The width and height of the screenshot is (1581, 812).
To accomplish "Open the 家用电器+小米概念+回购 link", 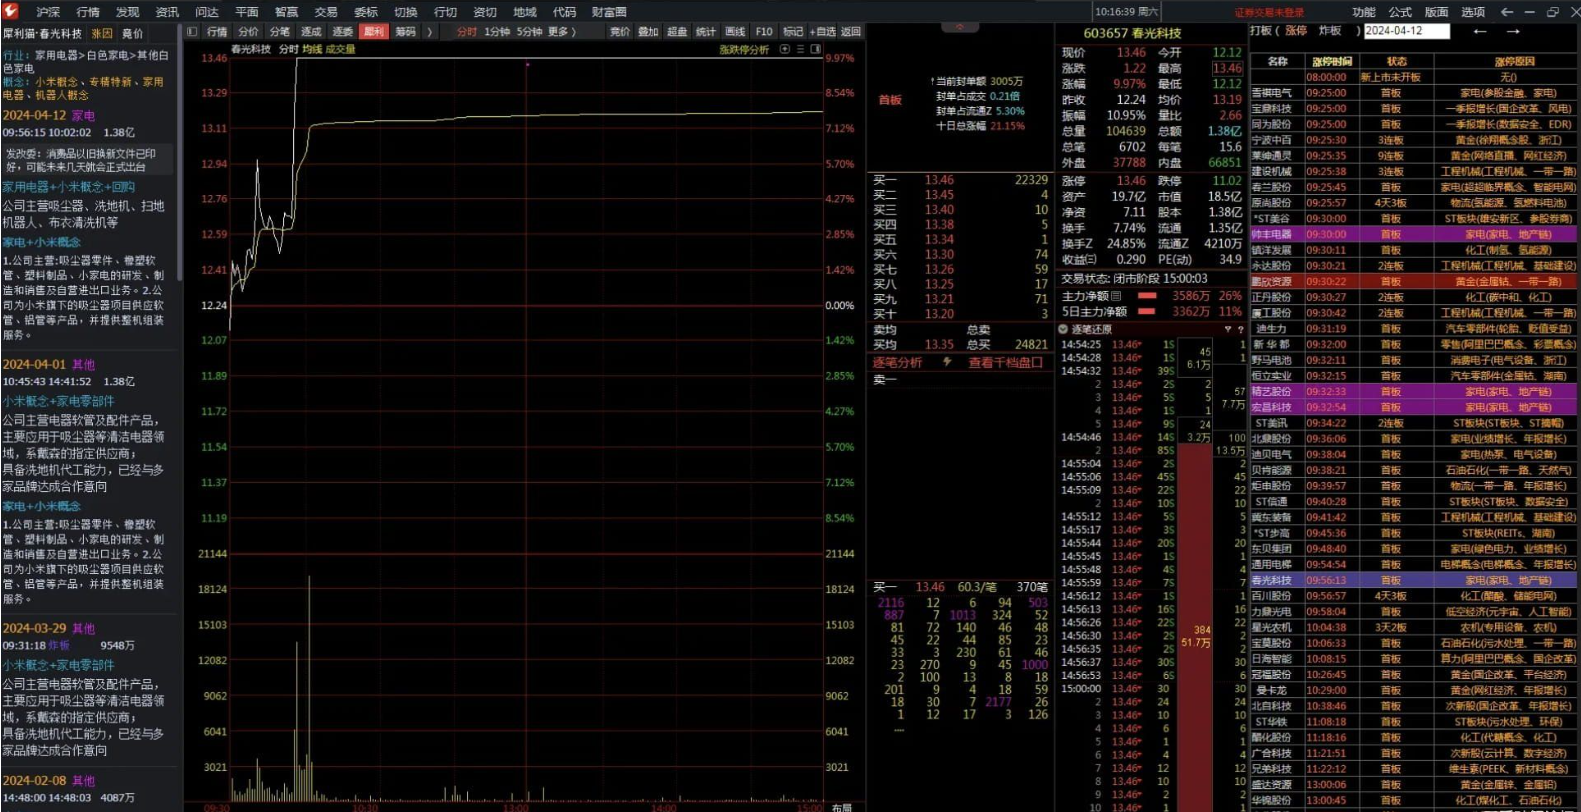I will [68, 187].
